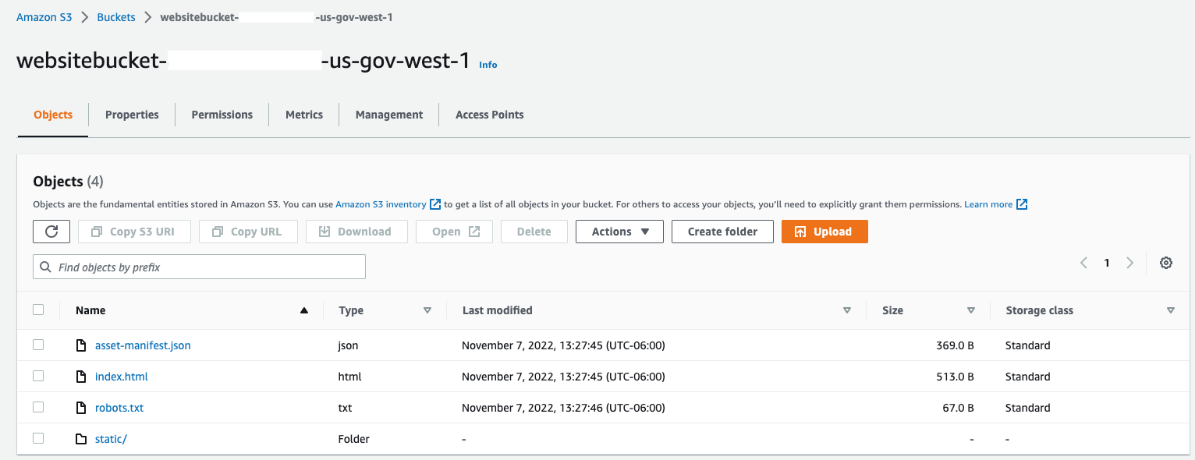
Task: Sort by Last modified column arrow
Action: point(847,311)
